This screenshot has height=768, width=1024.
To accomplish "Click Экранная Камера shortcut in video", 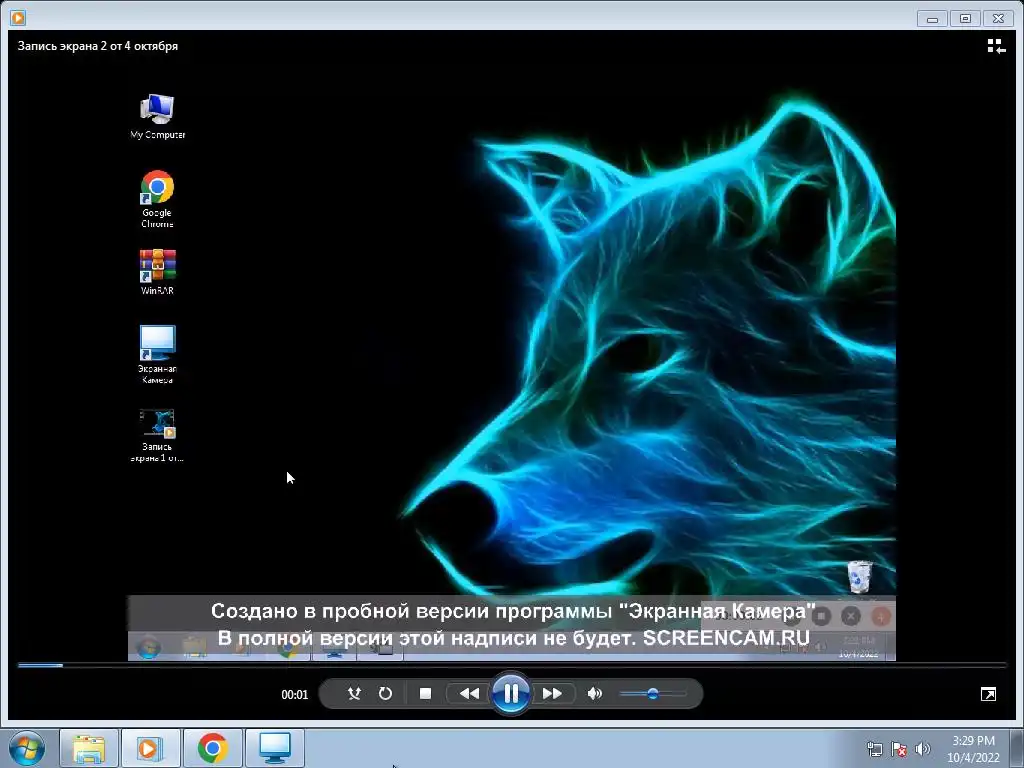I will [157, 355].
